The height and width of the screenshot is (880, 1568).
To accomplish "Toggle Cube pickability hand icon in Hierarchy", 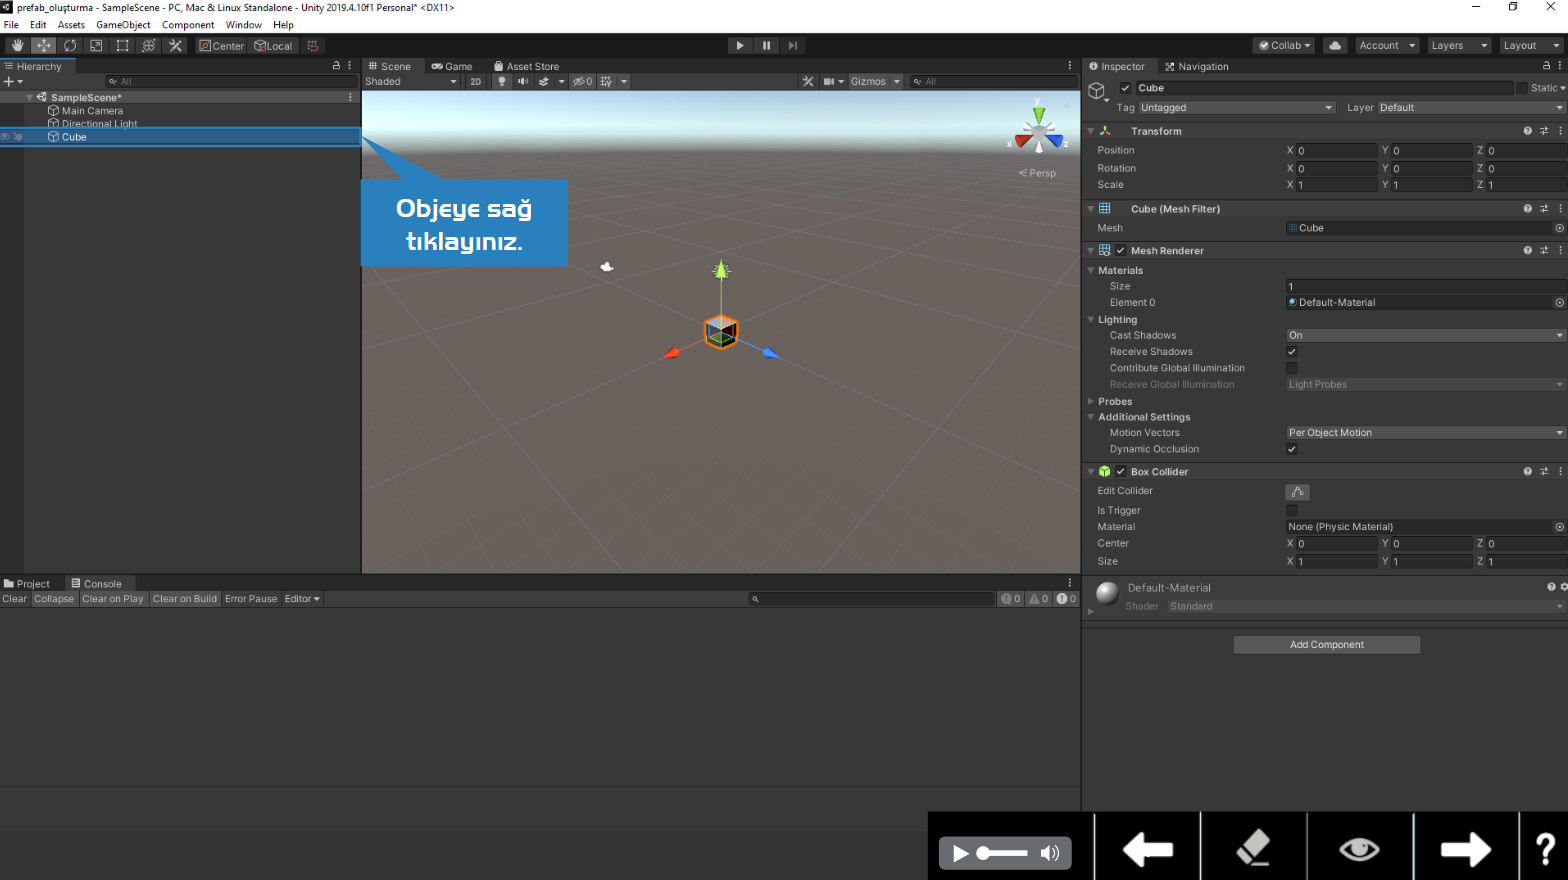I will click(x=18, y=137).
